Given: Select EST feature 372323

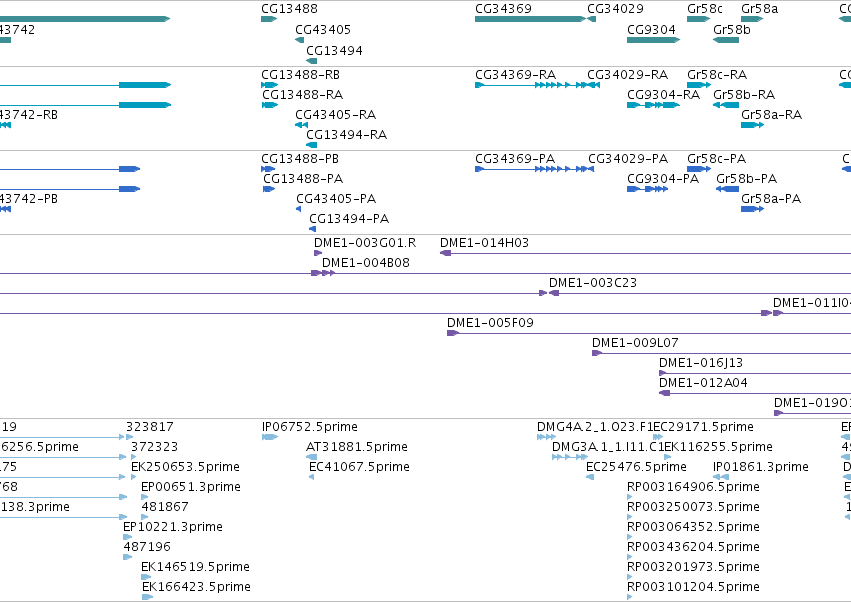Looking at the screenshot, I should coord(155,447).
